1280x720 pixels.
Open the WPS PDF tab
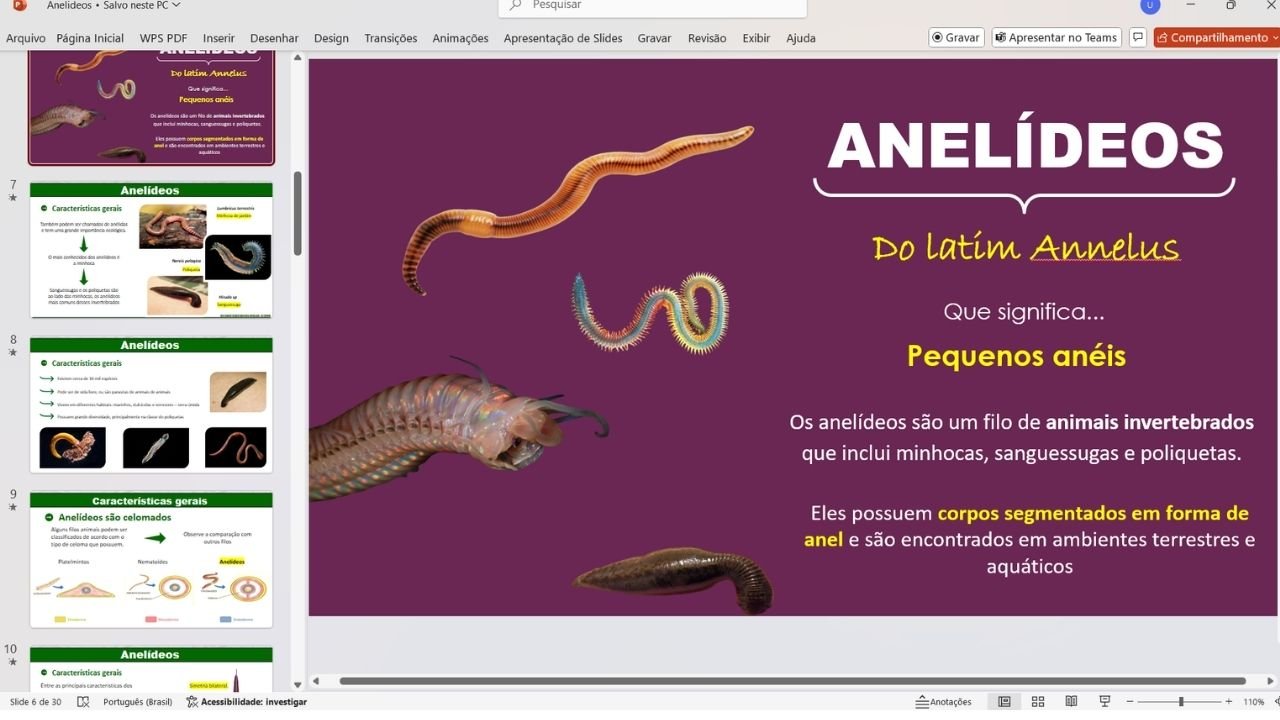point(163,38)
